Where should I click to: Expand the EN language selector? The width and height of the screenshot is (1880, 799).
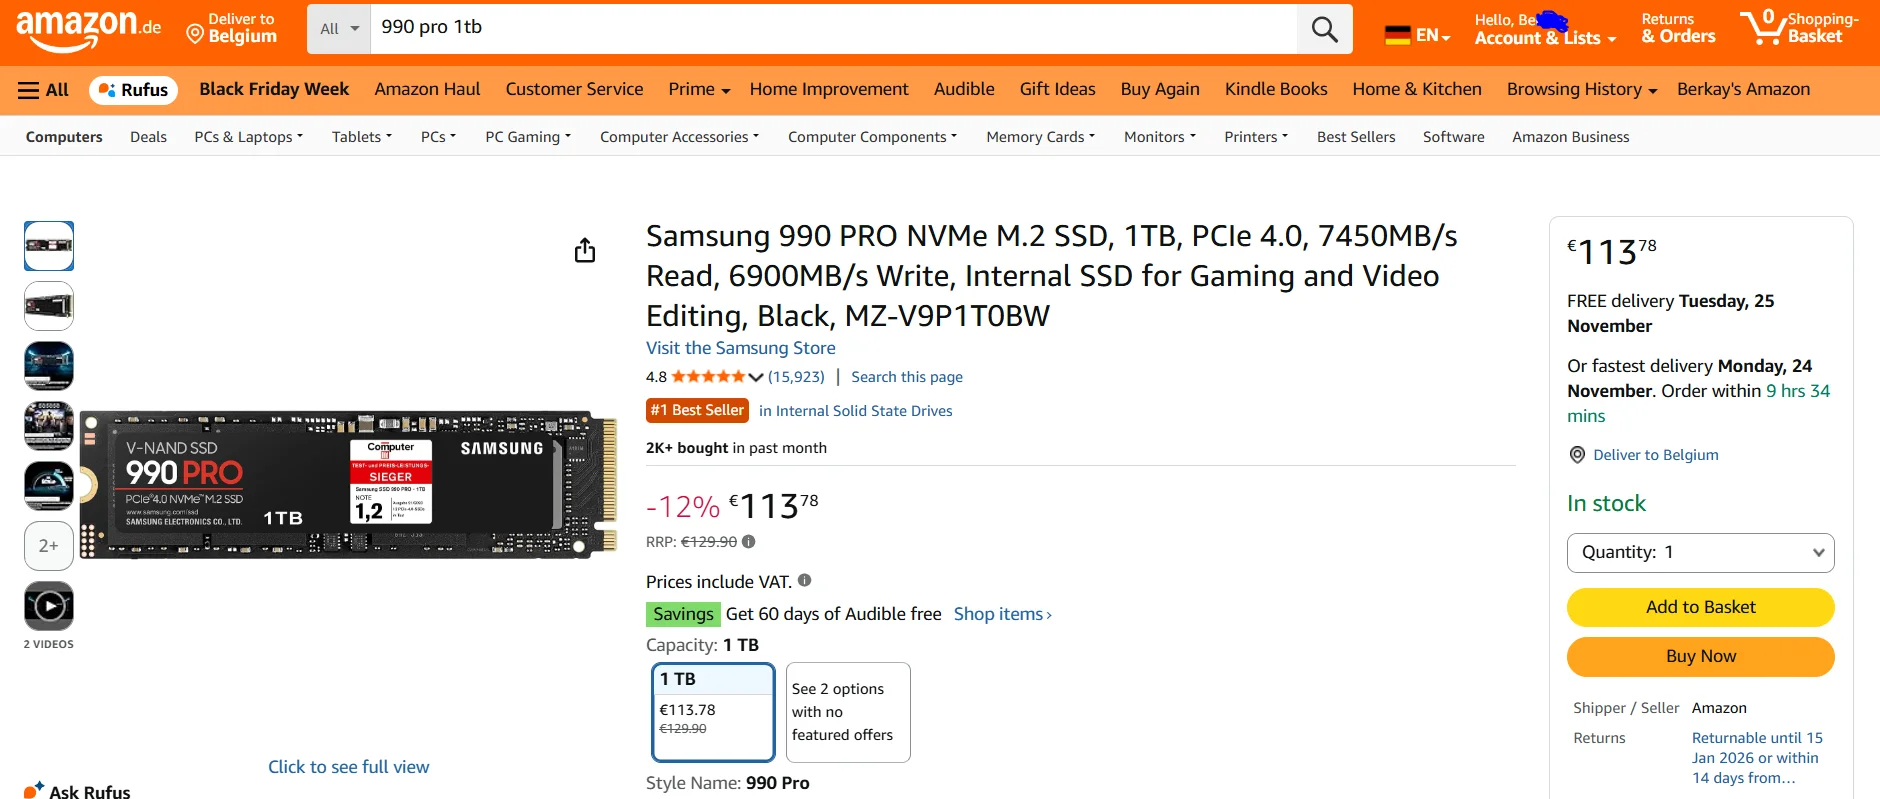tap(1417, 35)
